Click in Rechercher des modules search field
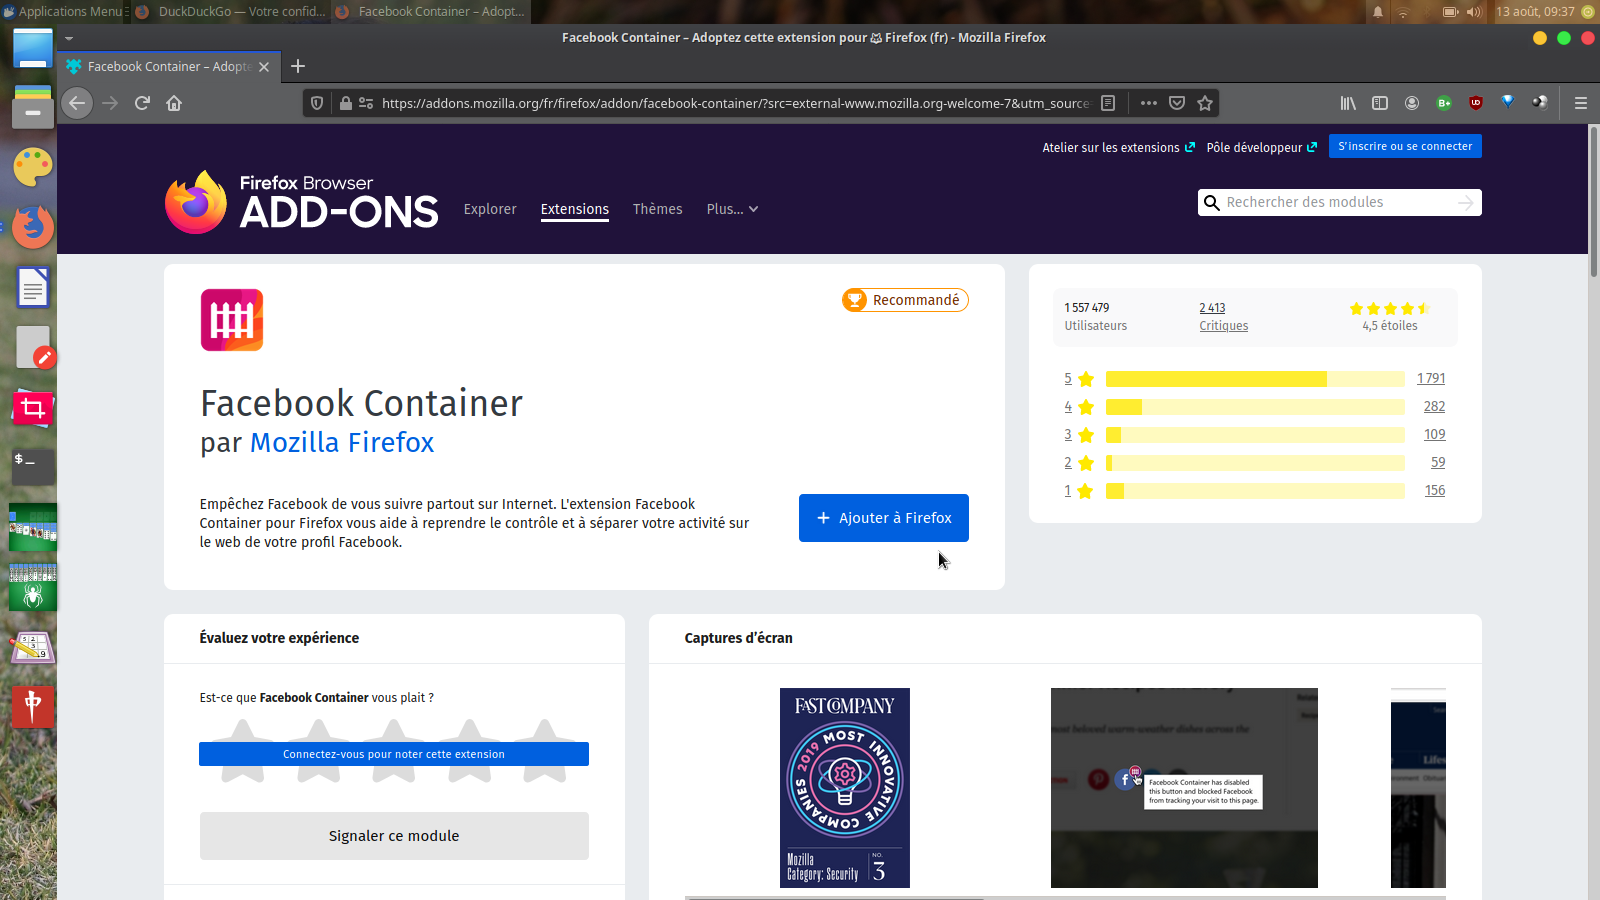Screen dimensions: 1600x900 pyautogui.click(x=1339, y=202)
